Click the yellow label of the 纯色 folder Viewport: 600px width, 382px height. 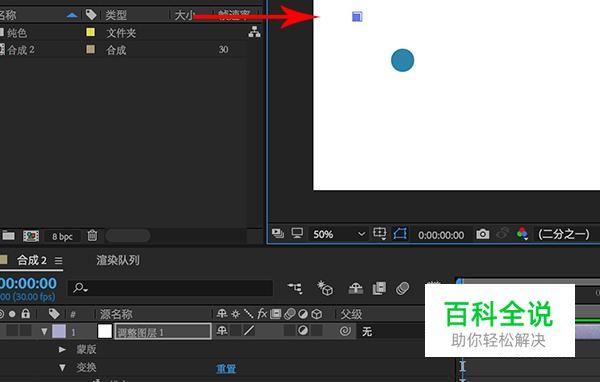tap(90, 32)
